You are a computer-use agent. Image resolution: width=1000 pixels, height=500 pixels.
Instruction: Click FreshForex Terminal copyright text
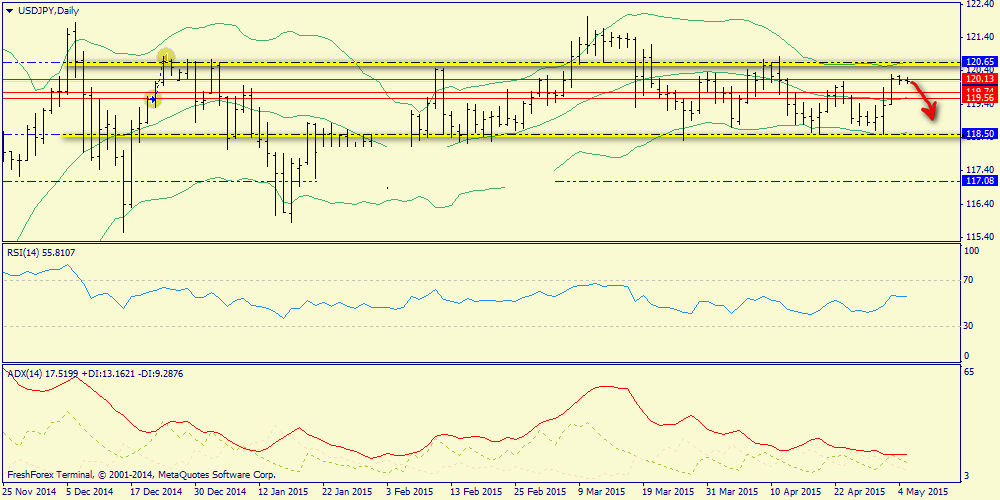(x=140, y=474)
